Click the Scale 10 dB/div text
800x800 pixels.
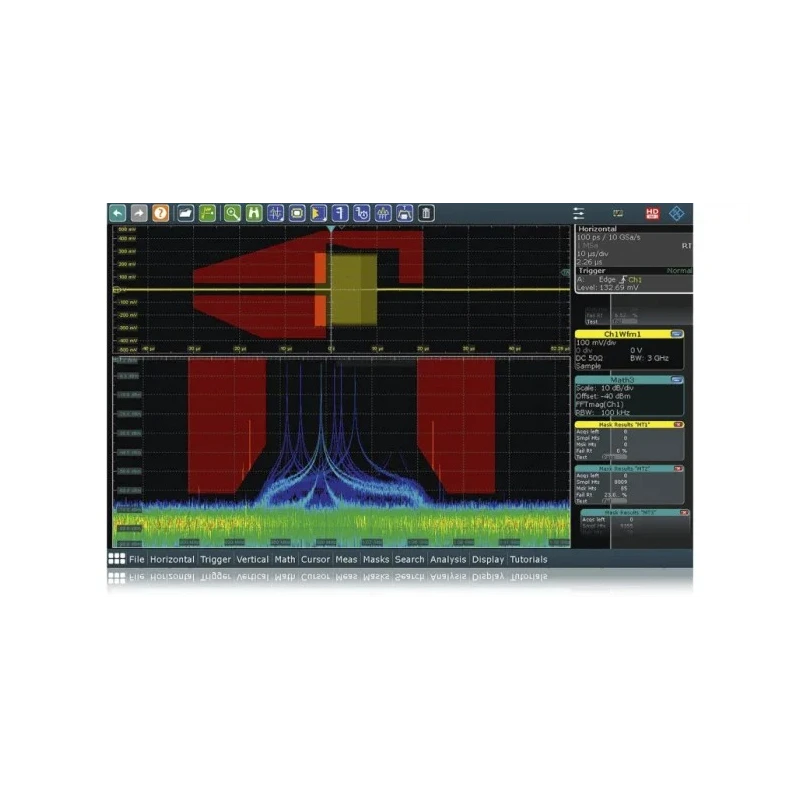[x=605, y=388]
